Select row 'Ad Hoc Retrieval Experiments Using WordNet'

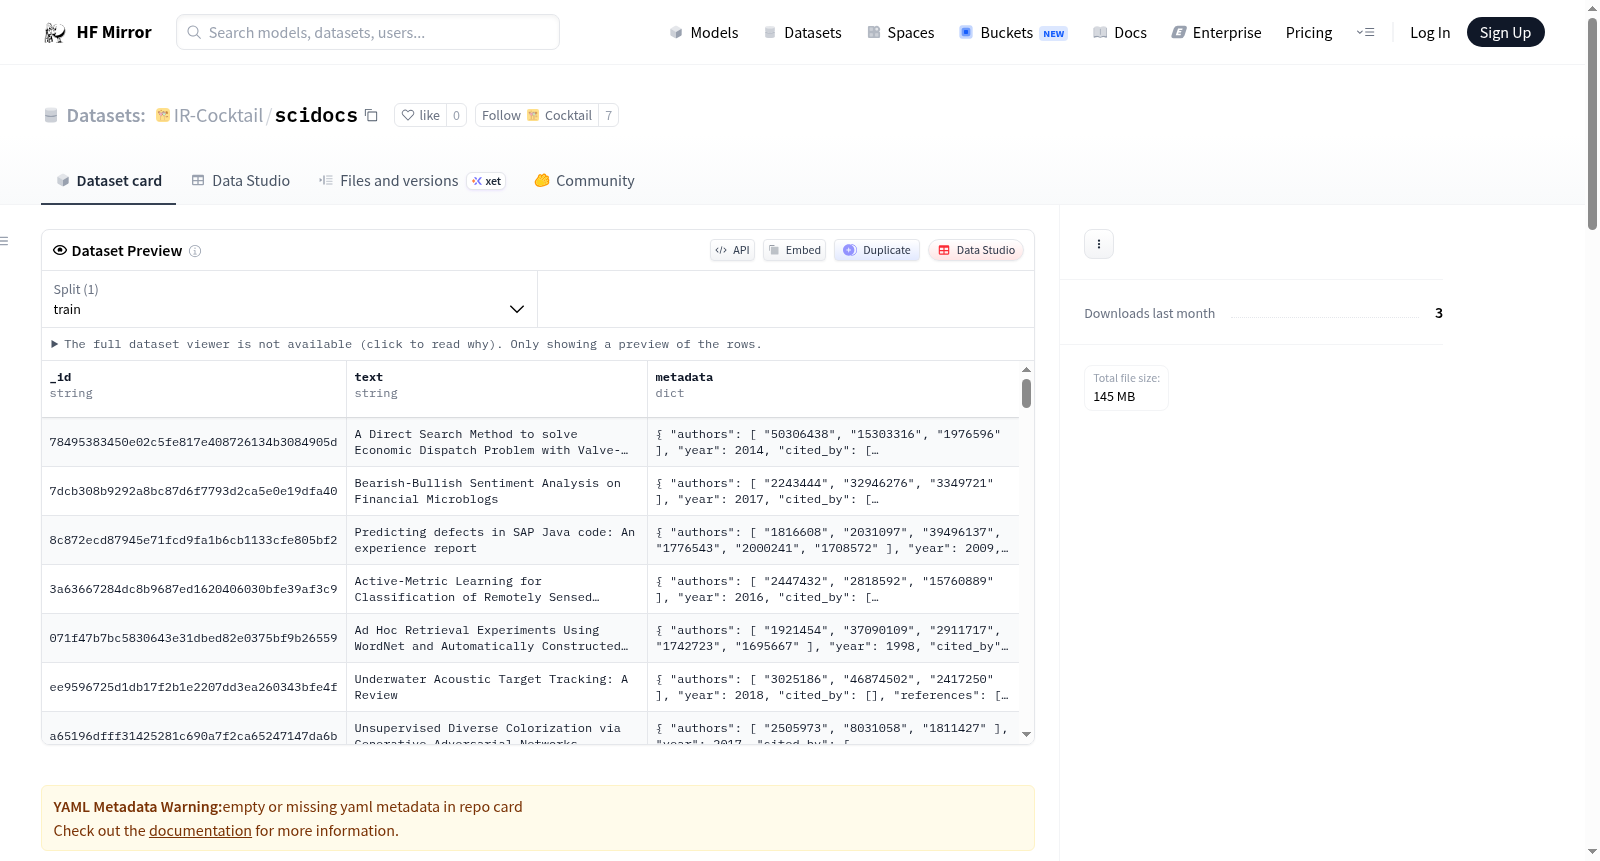tap(530, 638)
